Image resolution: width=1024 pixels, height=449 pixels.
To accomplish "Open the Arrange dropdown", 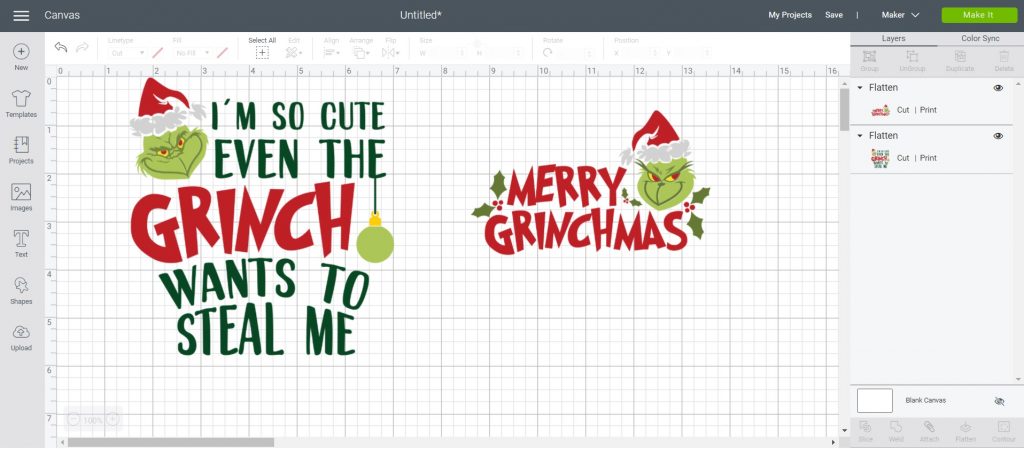I will 360,53.
